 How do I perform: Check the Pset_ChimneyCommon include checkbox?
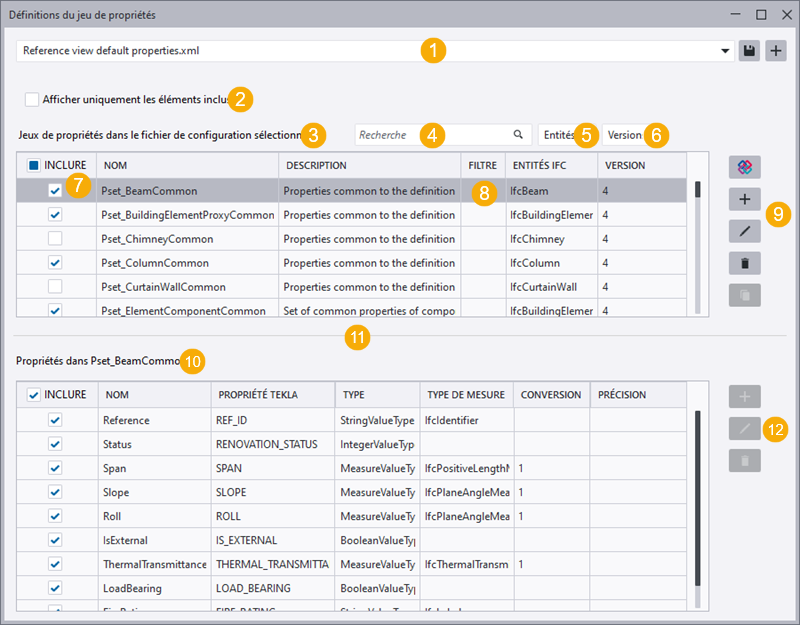coord(56,239)
